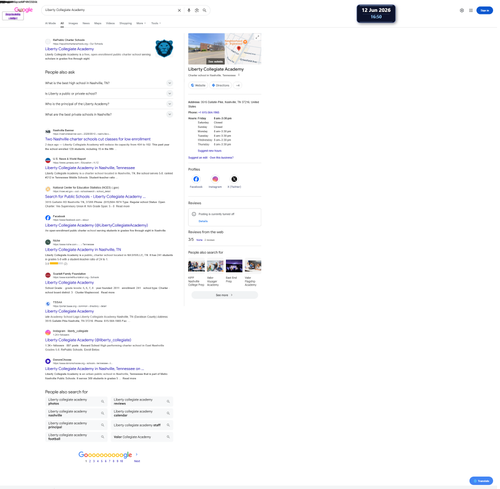
Task: Click the search icon on the 'reviews' suggestion
Action: pos(168,401)
